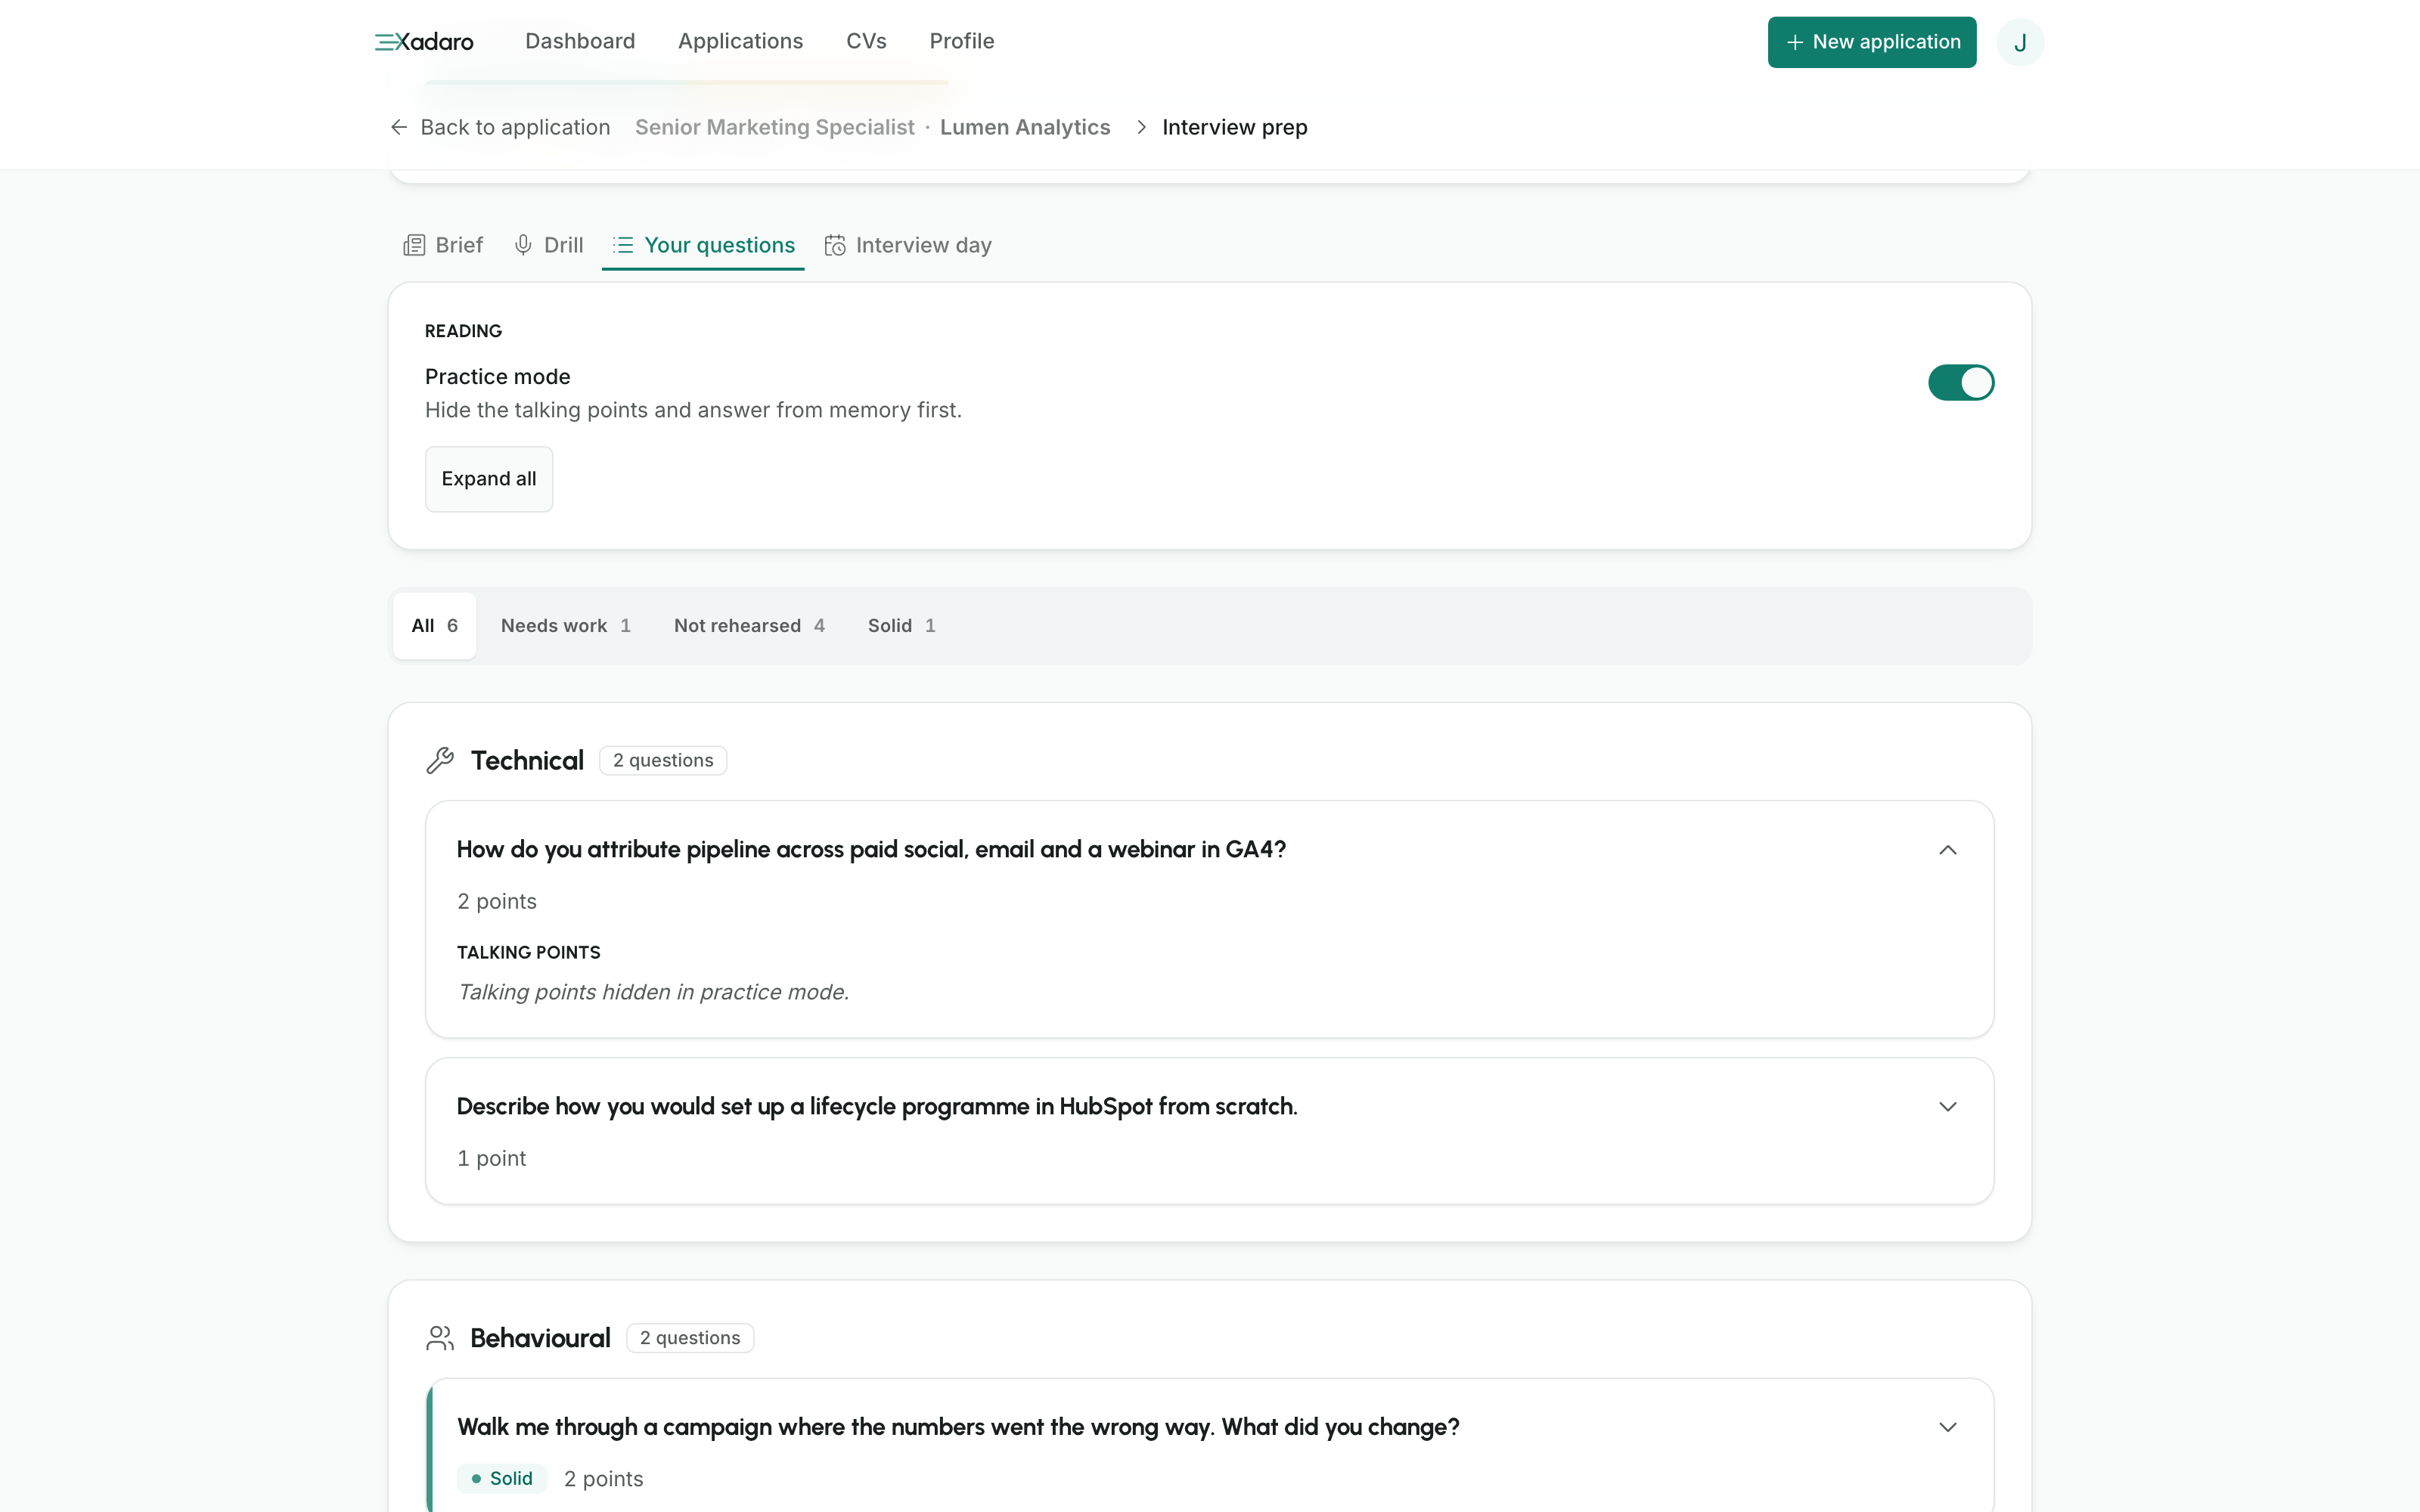This screenshot has height=1512, width=2420.
Task: Click the Brief tab document icon
Action: [x=414, y=245]
